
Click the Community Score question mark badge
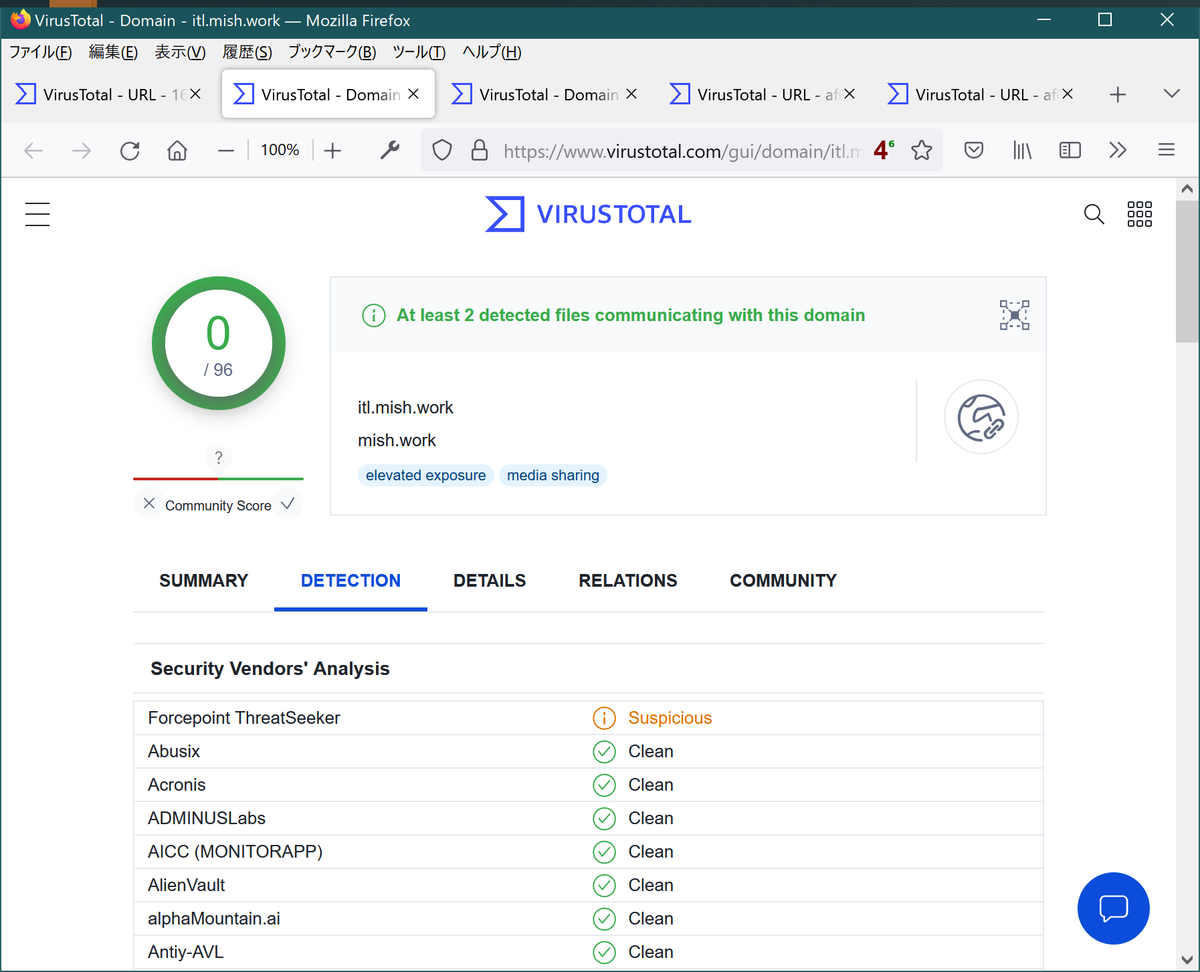pos(218,458)
